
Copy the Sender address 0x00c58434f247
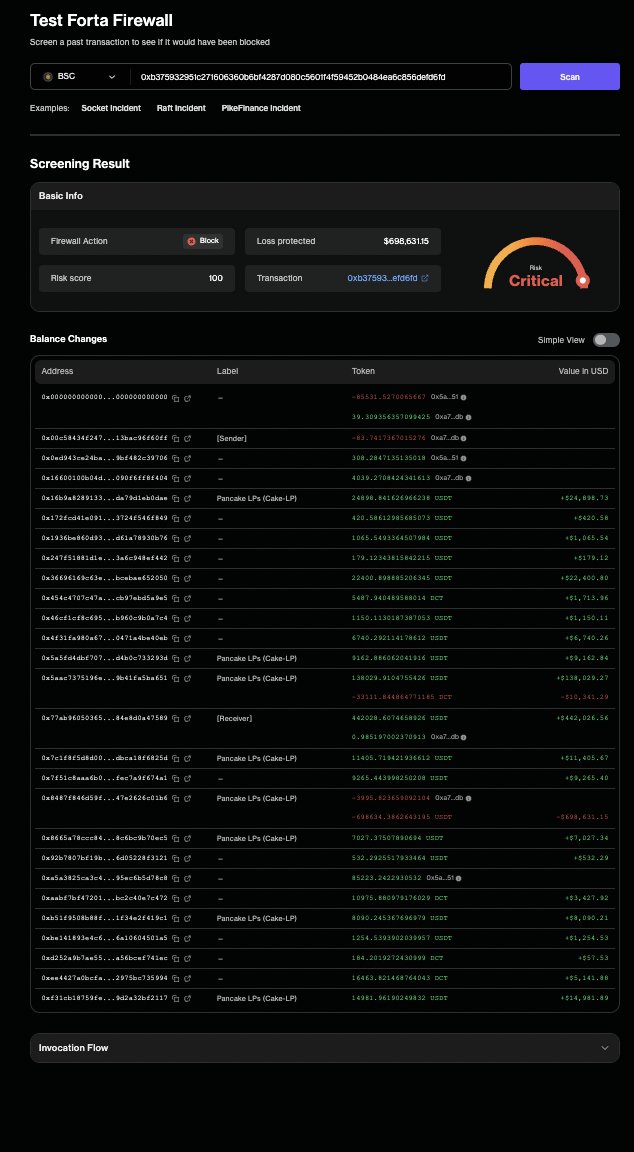click(x=176, y=438)
